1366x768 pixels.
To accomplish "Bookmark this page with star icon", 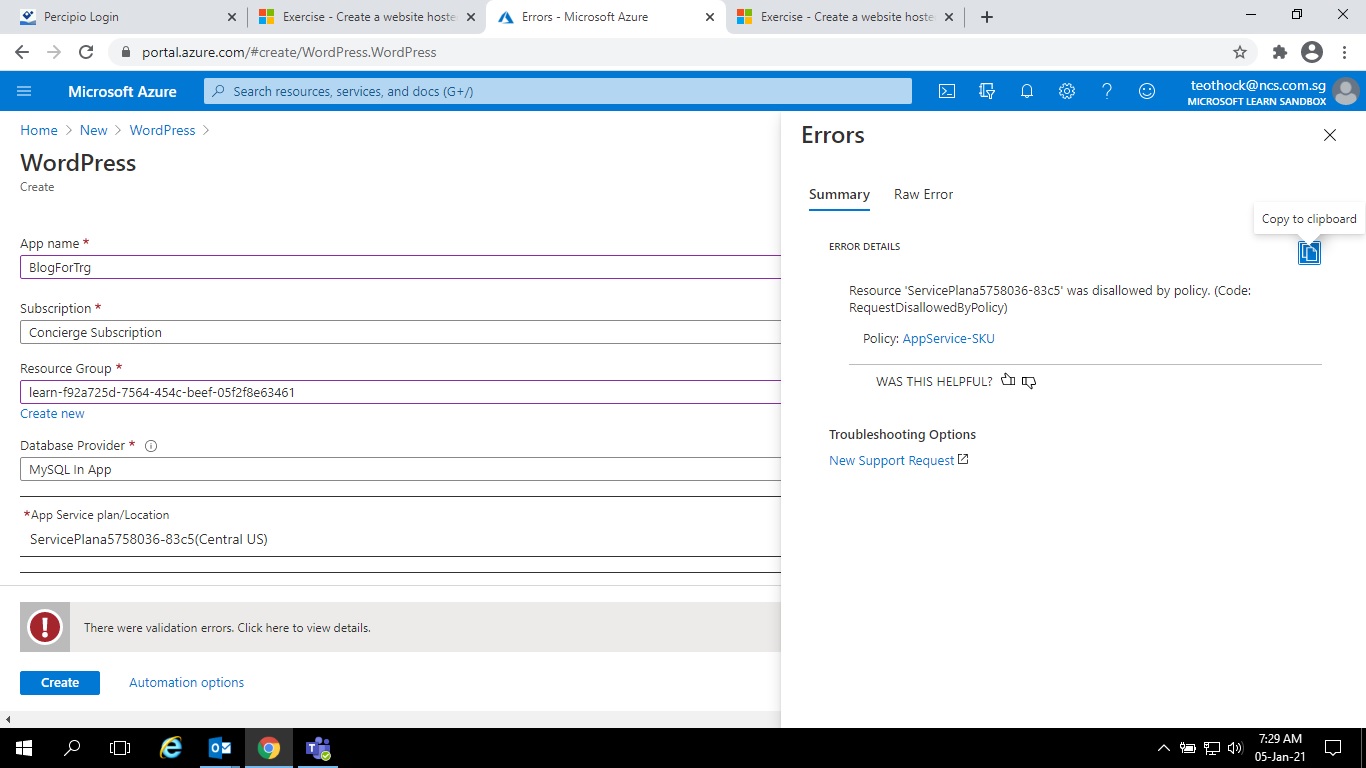I will click(x=1240, y=52).
